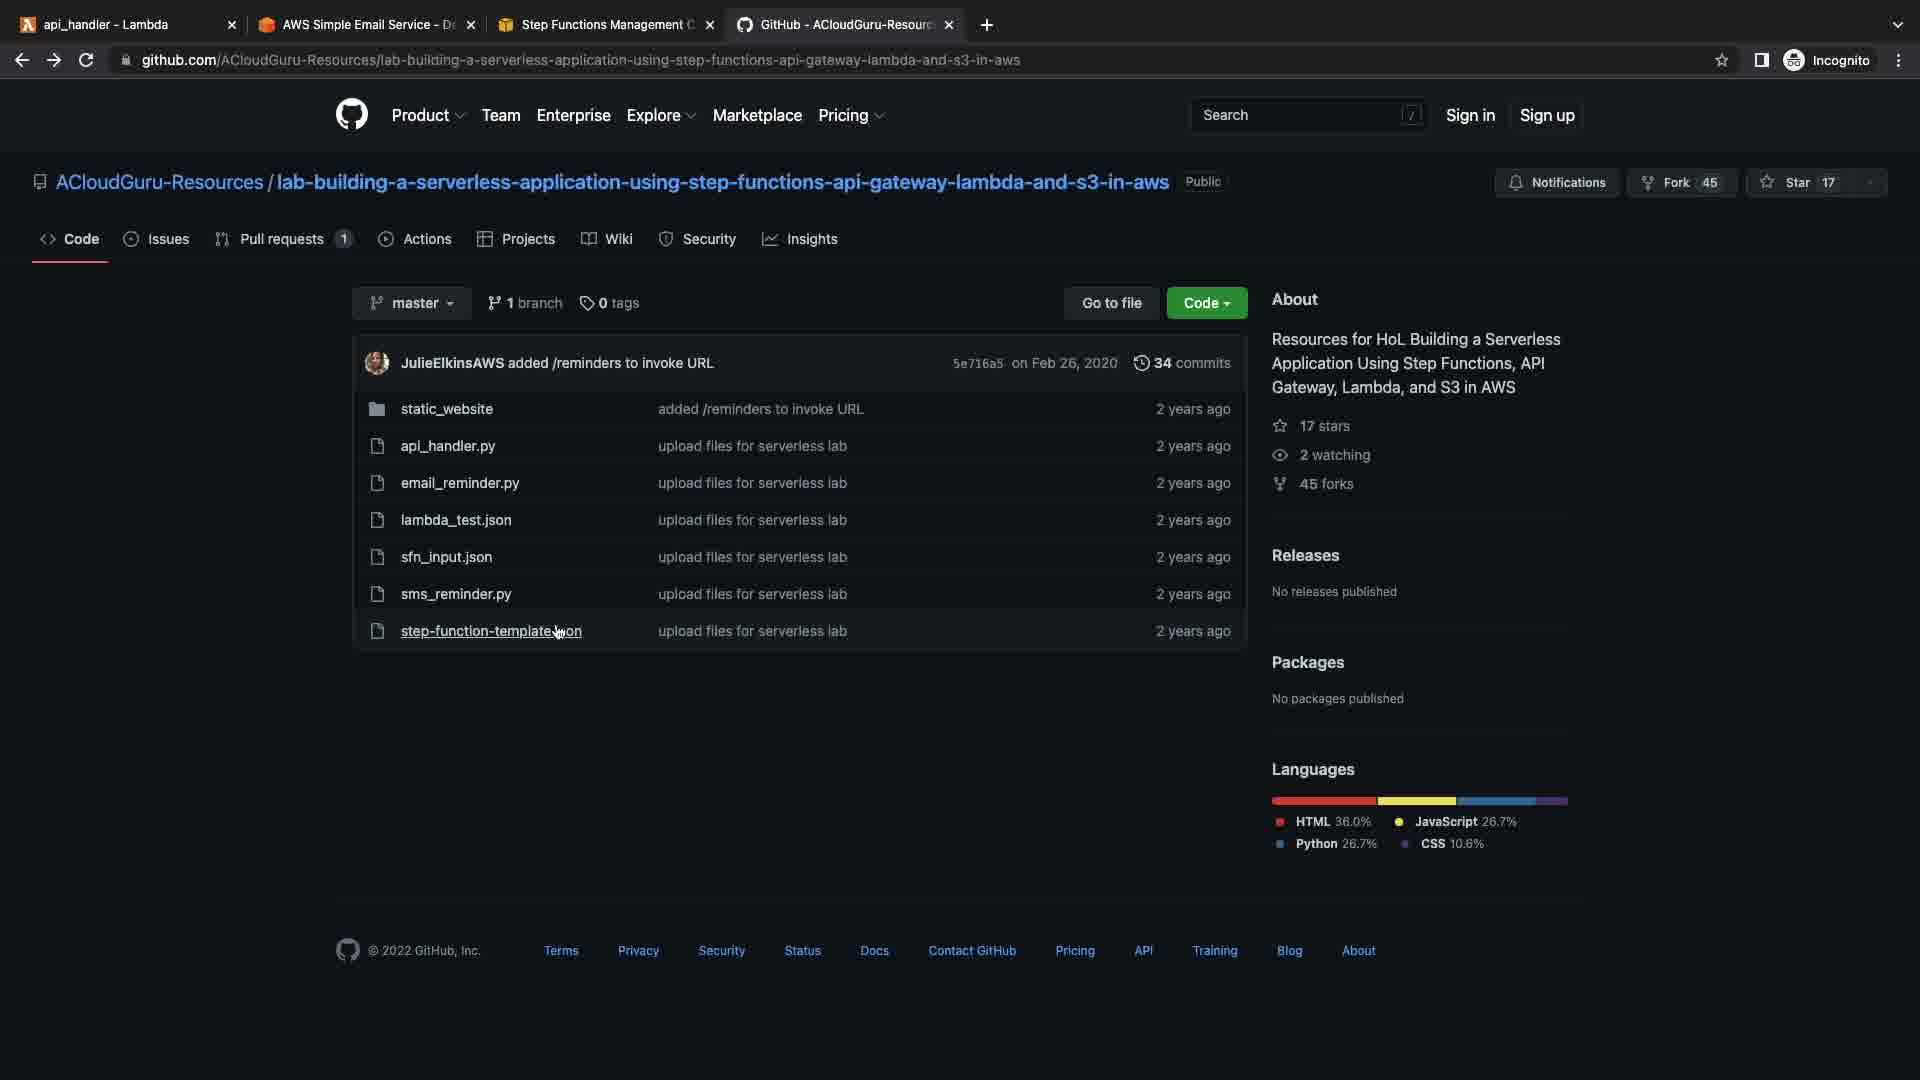Image resolution: width=1920 pixels, height=1080 pixels.
Task: Click the red HTML segment in languages bar
Action: [1324, 801]
